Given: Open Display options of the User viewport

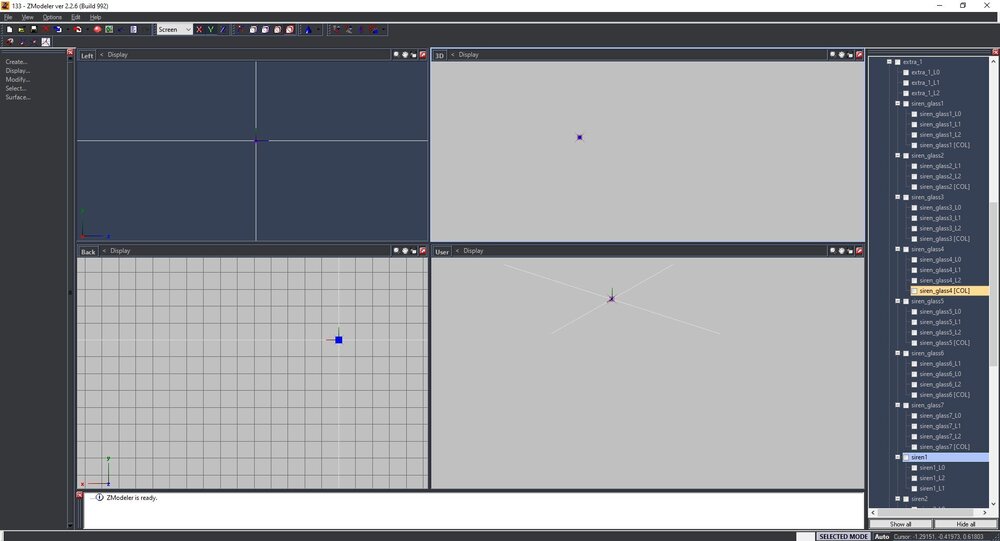Looking at the screenshot, I should 473,251.
